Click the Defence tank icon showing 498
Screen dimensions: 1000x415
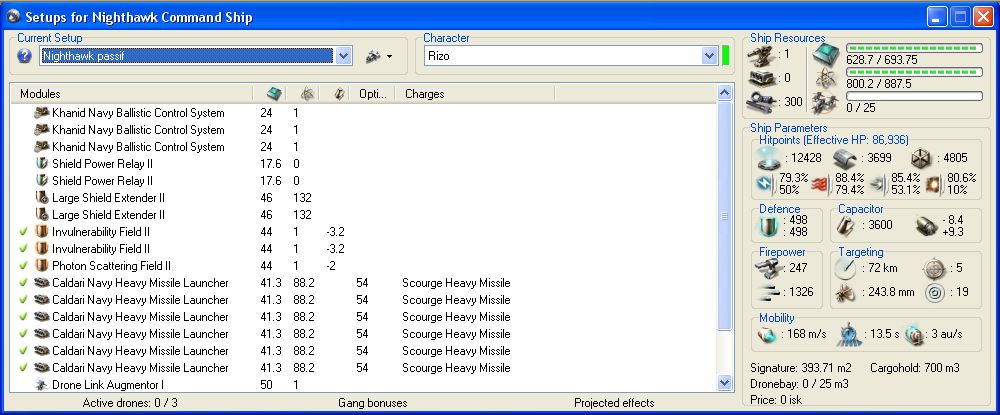pos(768,226)
